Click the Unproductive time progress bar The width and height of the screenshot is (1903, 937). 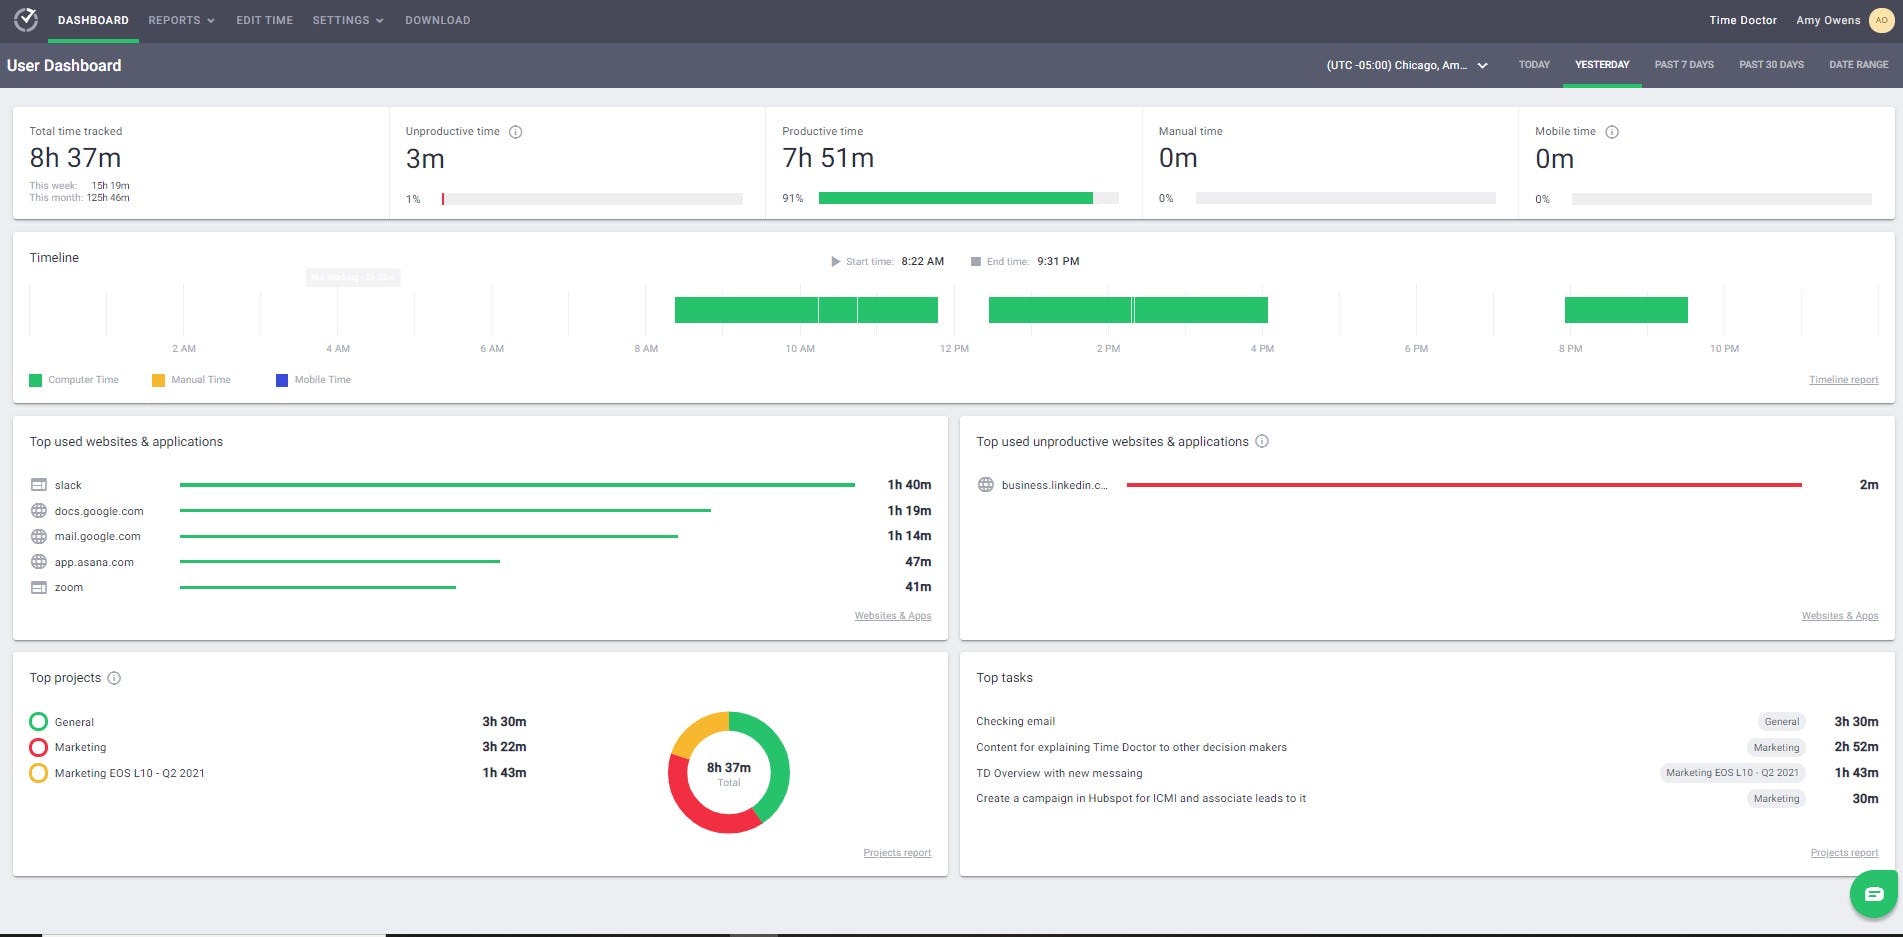pyautogui.click(x=592, y=199)
